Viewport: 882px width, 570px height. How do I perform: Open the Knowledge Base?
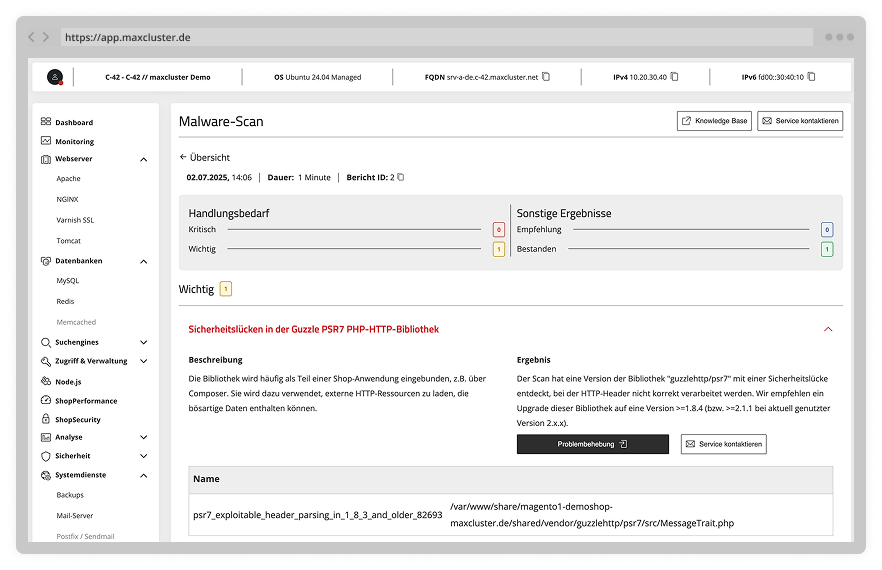(x=714, y=121)
